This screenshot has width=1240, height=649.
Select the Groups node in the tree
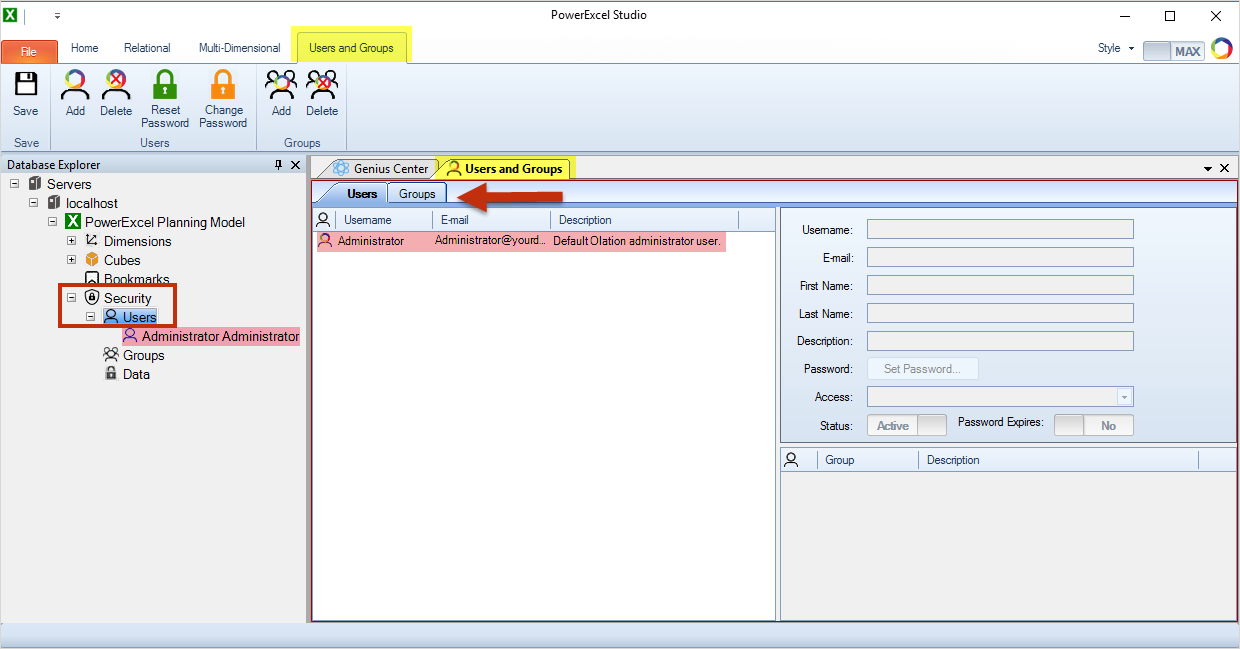tap(143, 355)
